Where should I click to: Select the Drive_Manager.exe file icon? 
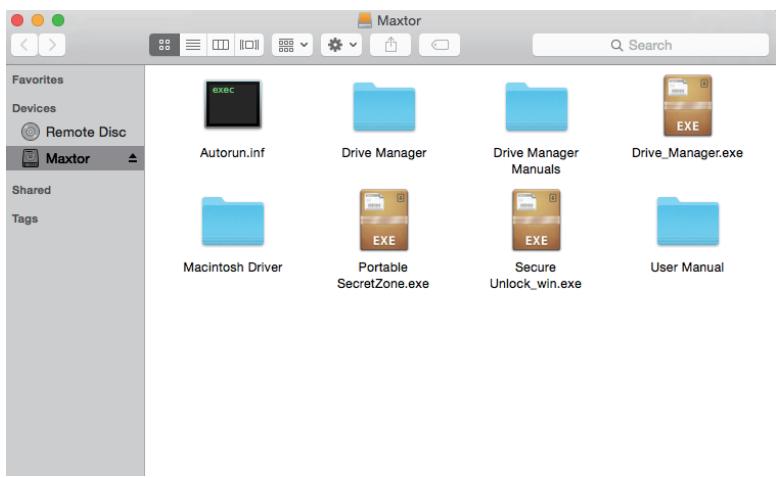[x=687, y=105]
